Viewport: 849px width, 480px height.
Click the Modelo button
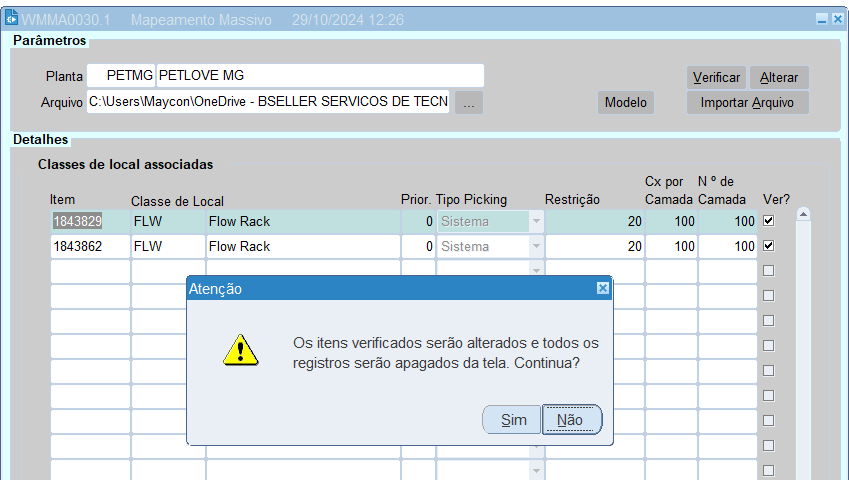[626, 102]
